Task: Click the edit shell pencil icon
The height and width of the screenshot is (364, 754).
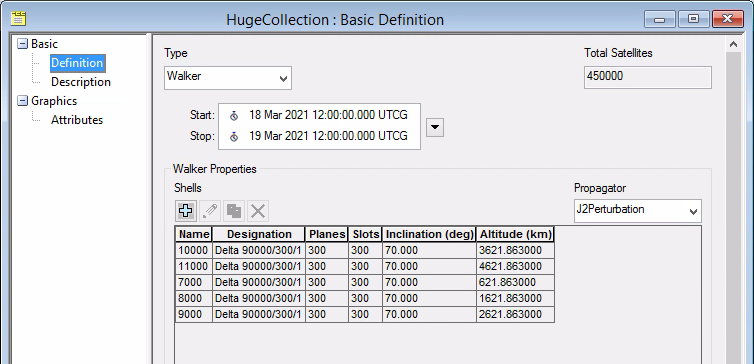Action: coord(210,211)
